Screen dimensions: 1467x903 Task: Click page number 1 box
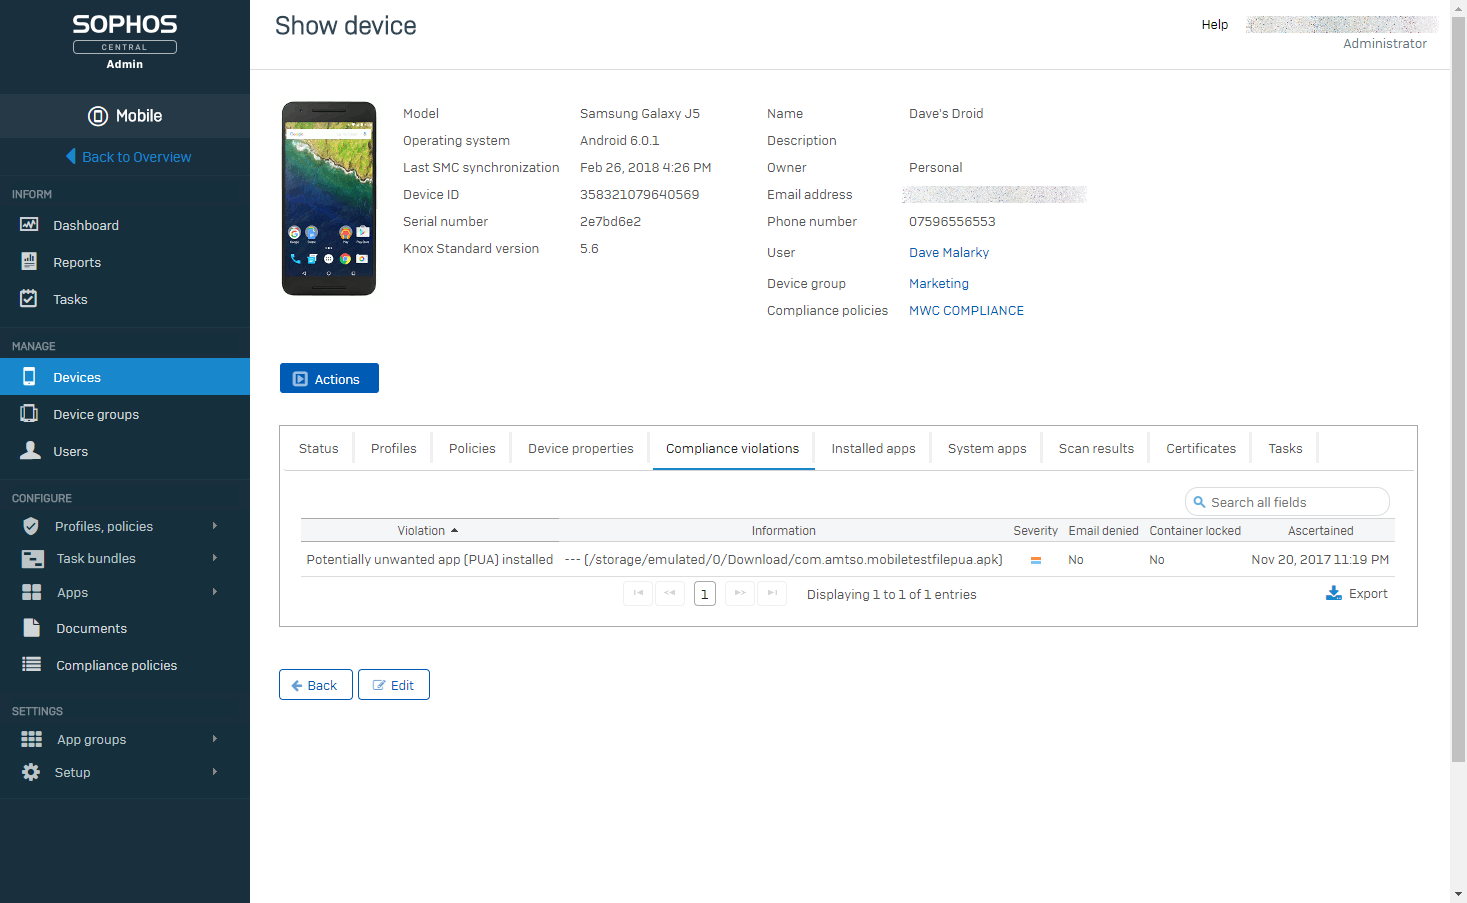point(705,594)
